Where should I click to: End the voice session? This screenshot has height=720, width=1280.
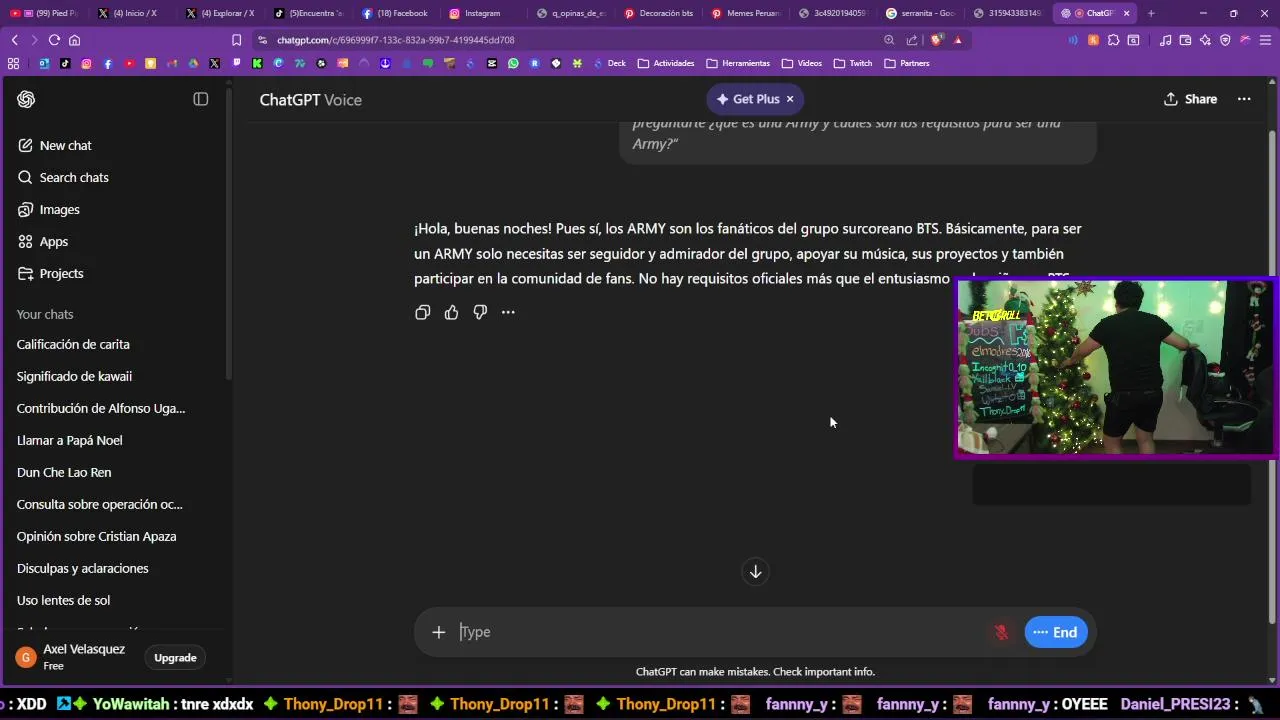click(x=1055, y=632)
